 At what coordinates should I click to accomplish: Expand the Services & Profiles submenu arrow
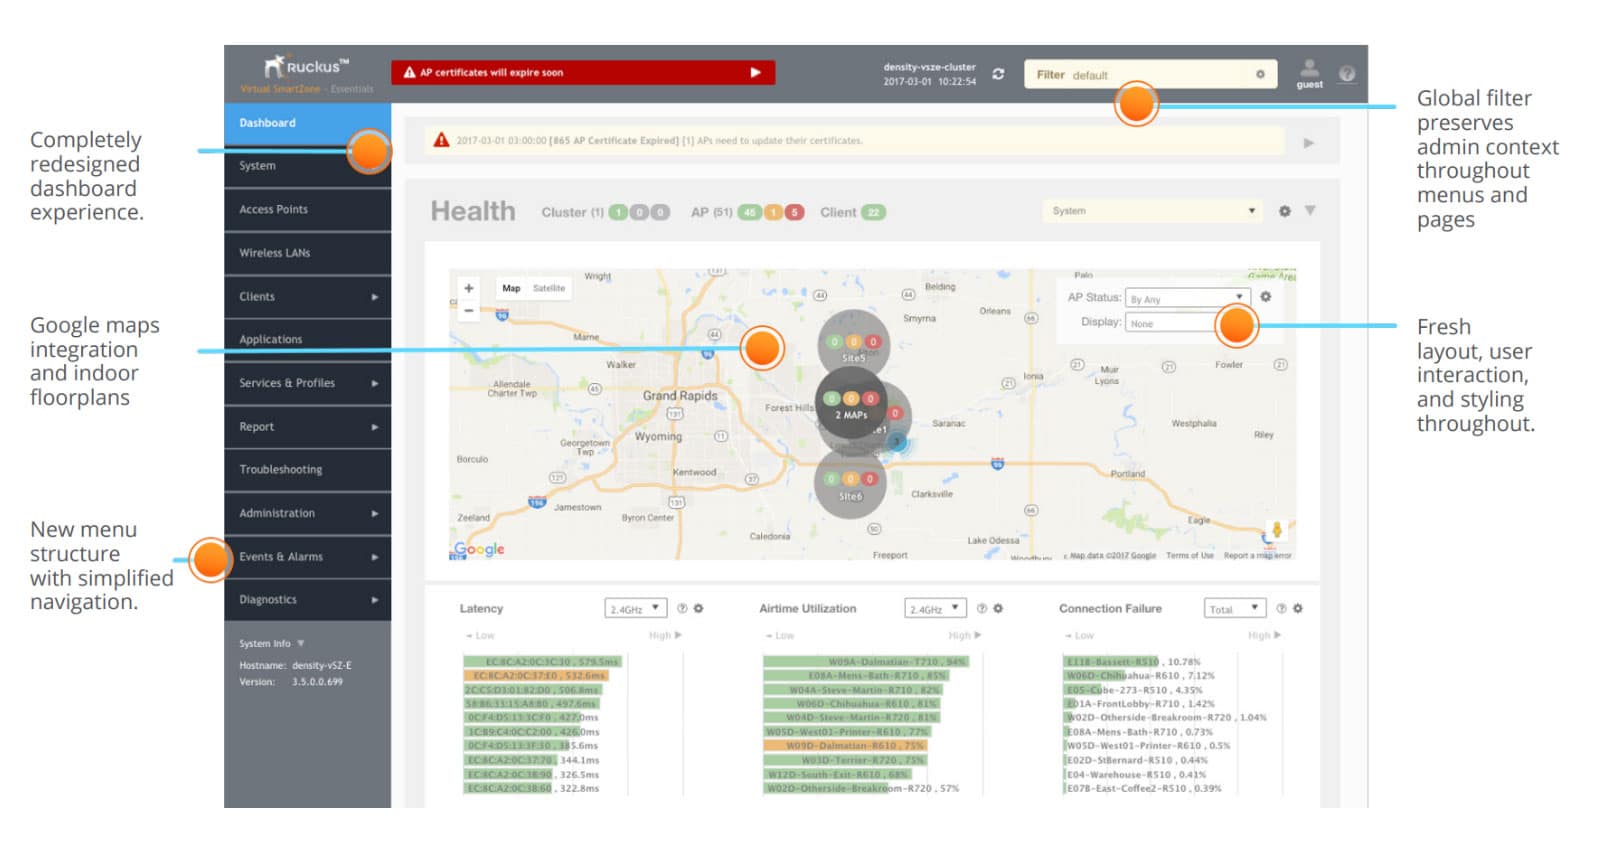[375, 383]
